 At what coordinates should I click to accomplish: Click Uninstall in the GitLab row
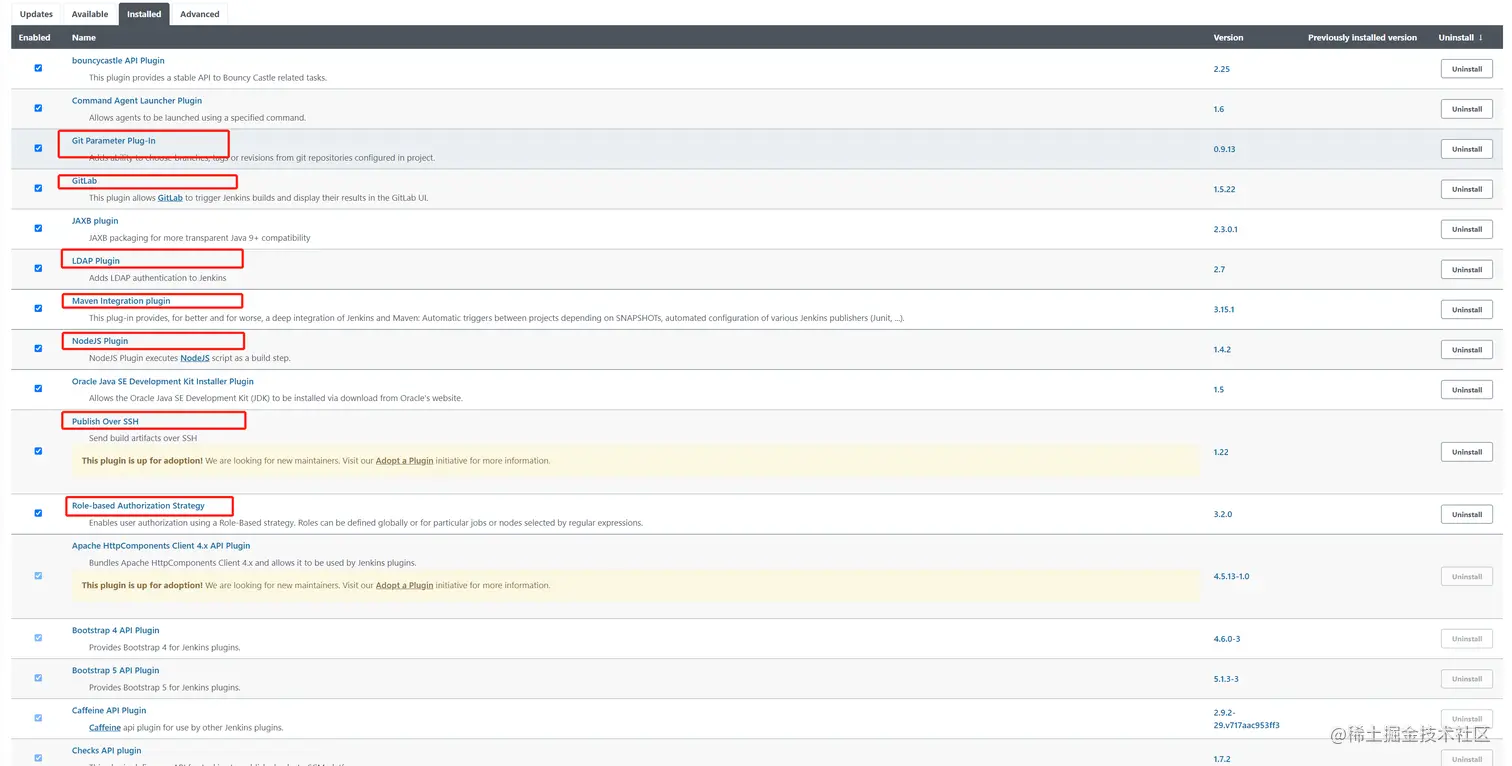(1467, 189)
